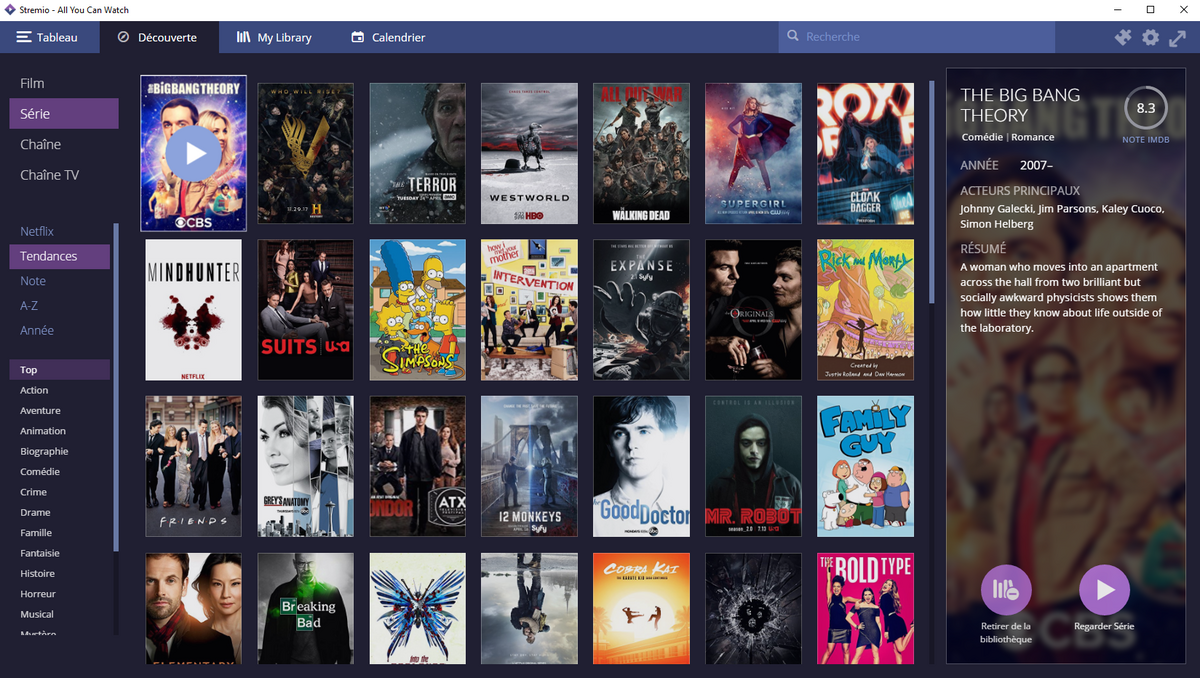Open How I Met Your Mother poster

click(529, 310)
